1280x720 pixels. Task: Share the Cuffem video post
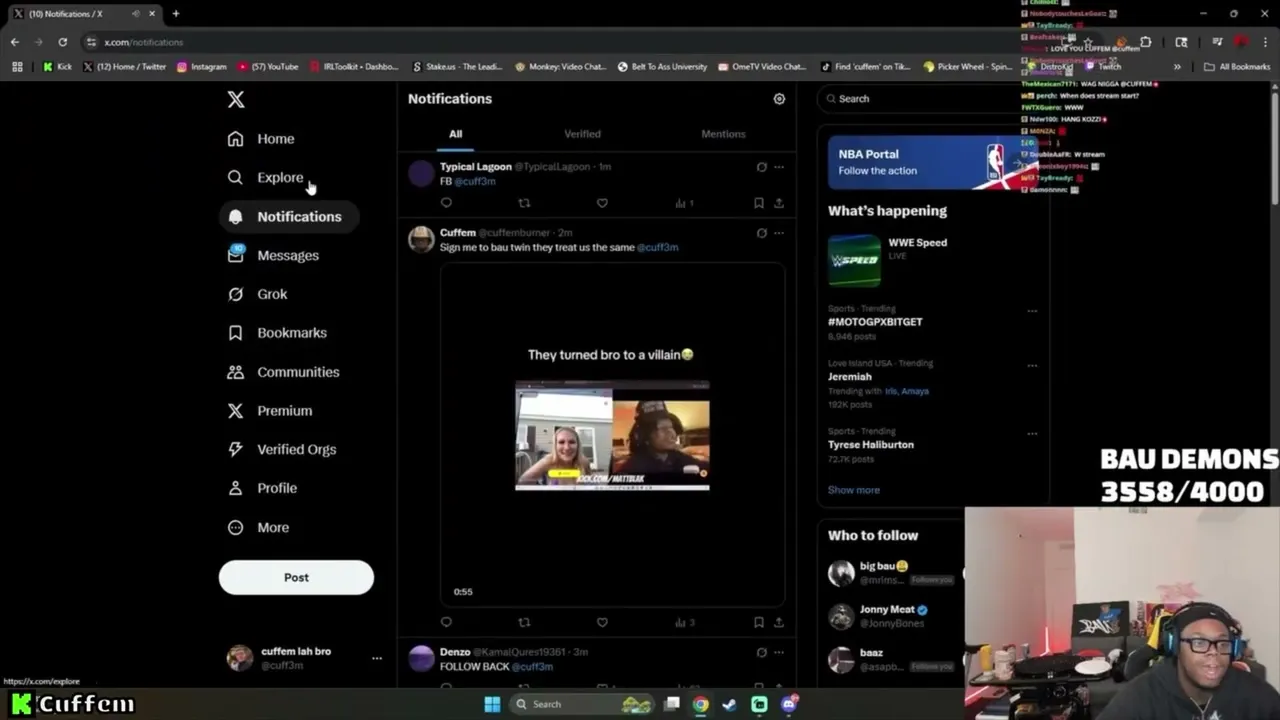point(779,622)
